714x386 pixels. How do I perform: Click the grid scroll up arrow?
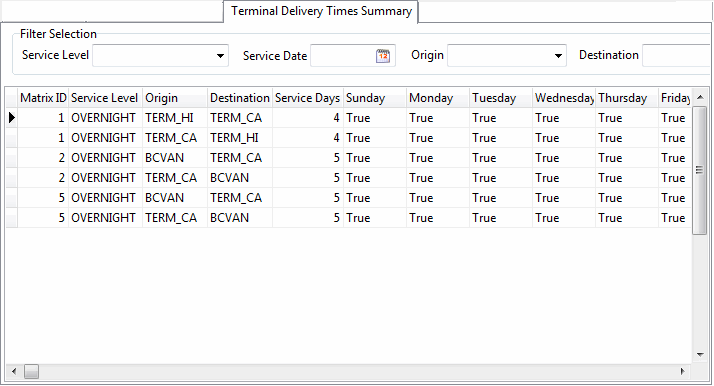(x=700, y=97)
